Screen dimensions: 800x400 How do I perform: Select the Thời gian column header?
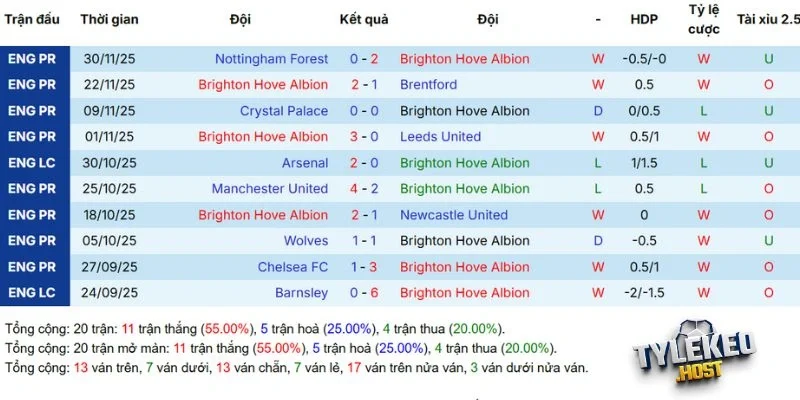109,19
